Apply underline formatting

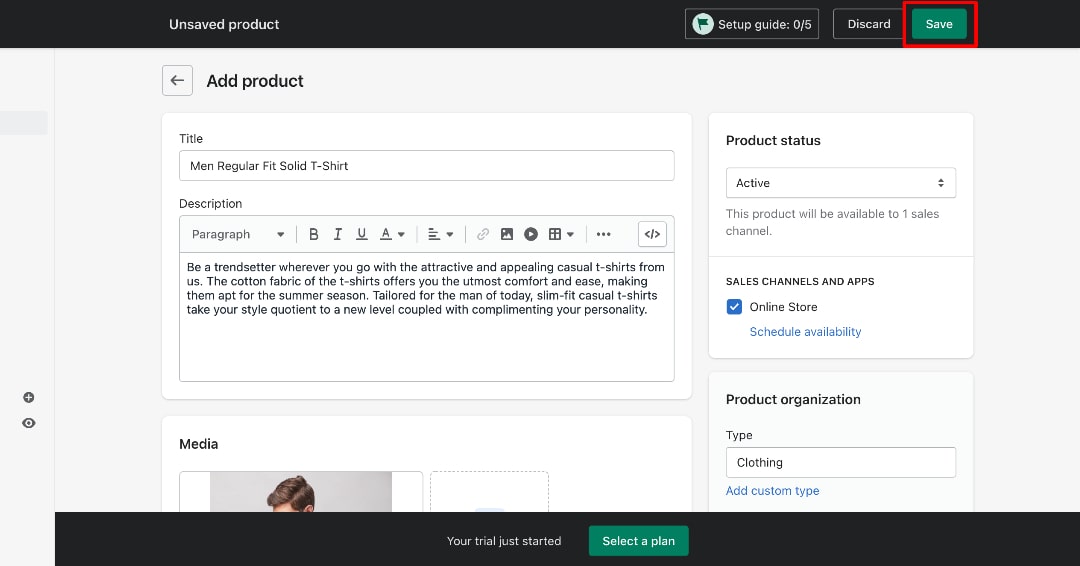[x=362, y=234]
